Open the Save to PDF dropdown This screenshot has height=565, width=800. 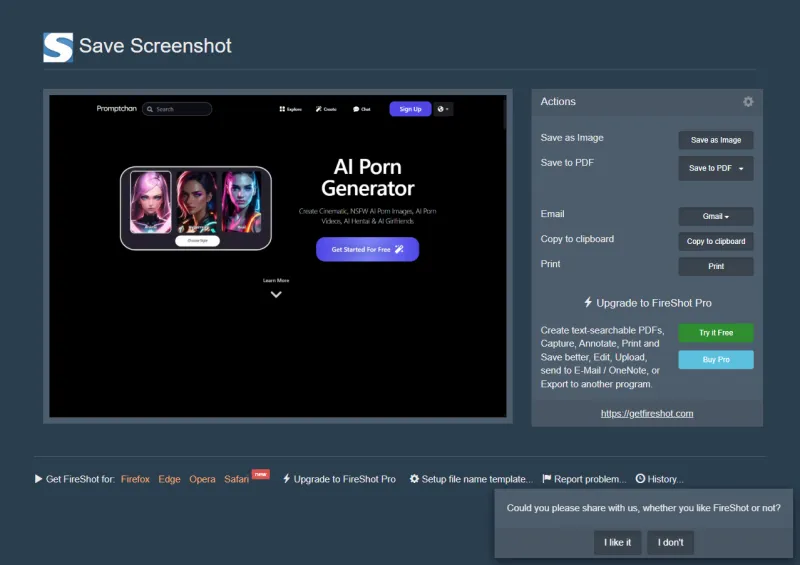pyautogui.click(x=715, y=168)
